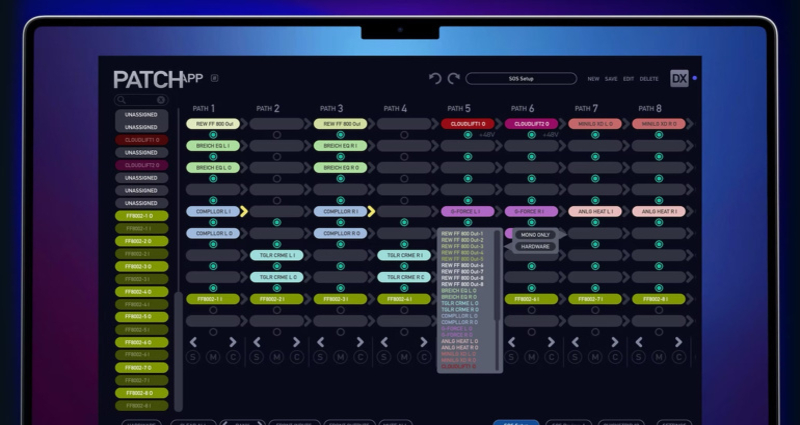This screenshot has width=800, height=425.
Task: Toggle the circle under CLOUDLIFT1 O in Path 5
Action: (x=468, y=135)
